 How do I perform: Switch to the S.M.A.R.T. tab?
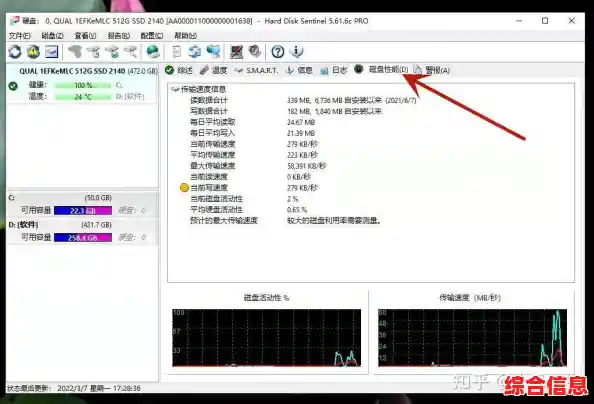(256, 70)
